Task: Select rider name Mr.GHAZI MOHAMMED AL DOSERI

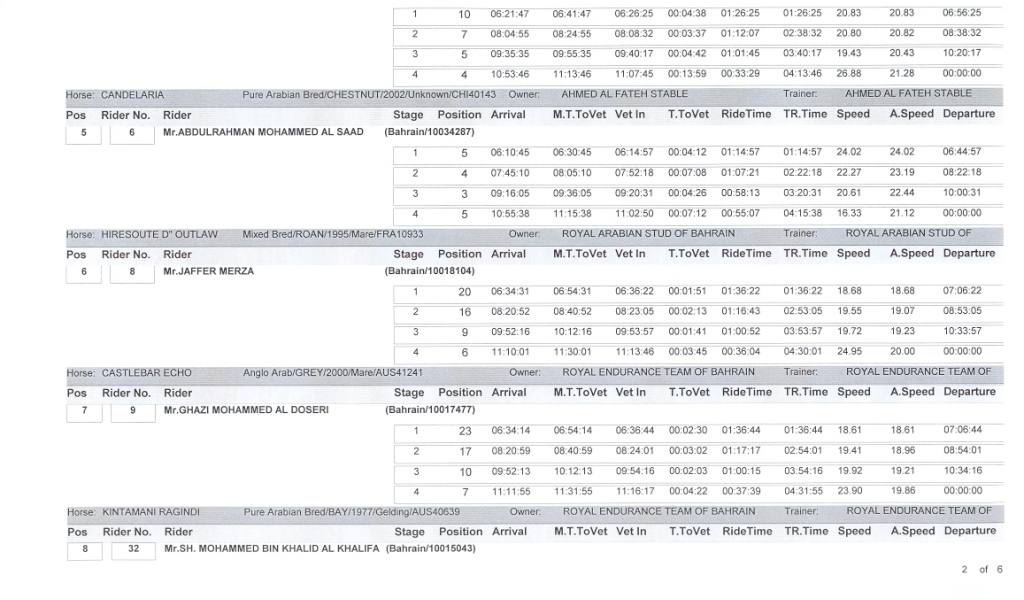Action: coord(246,410)
